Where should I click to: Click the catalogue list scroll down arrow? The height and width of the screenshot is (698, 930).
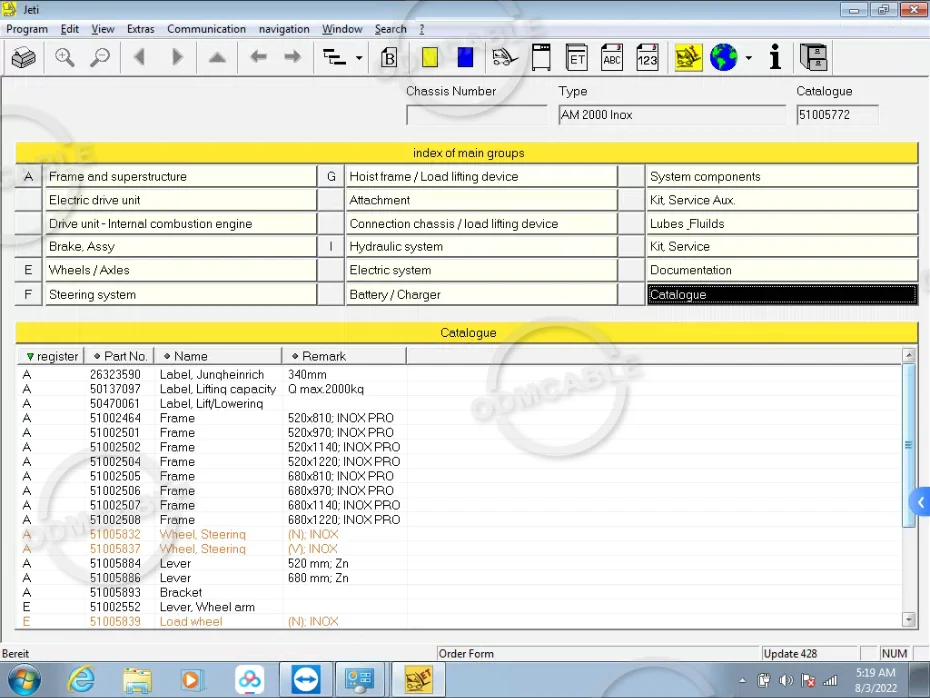click(x=909, y=620)
